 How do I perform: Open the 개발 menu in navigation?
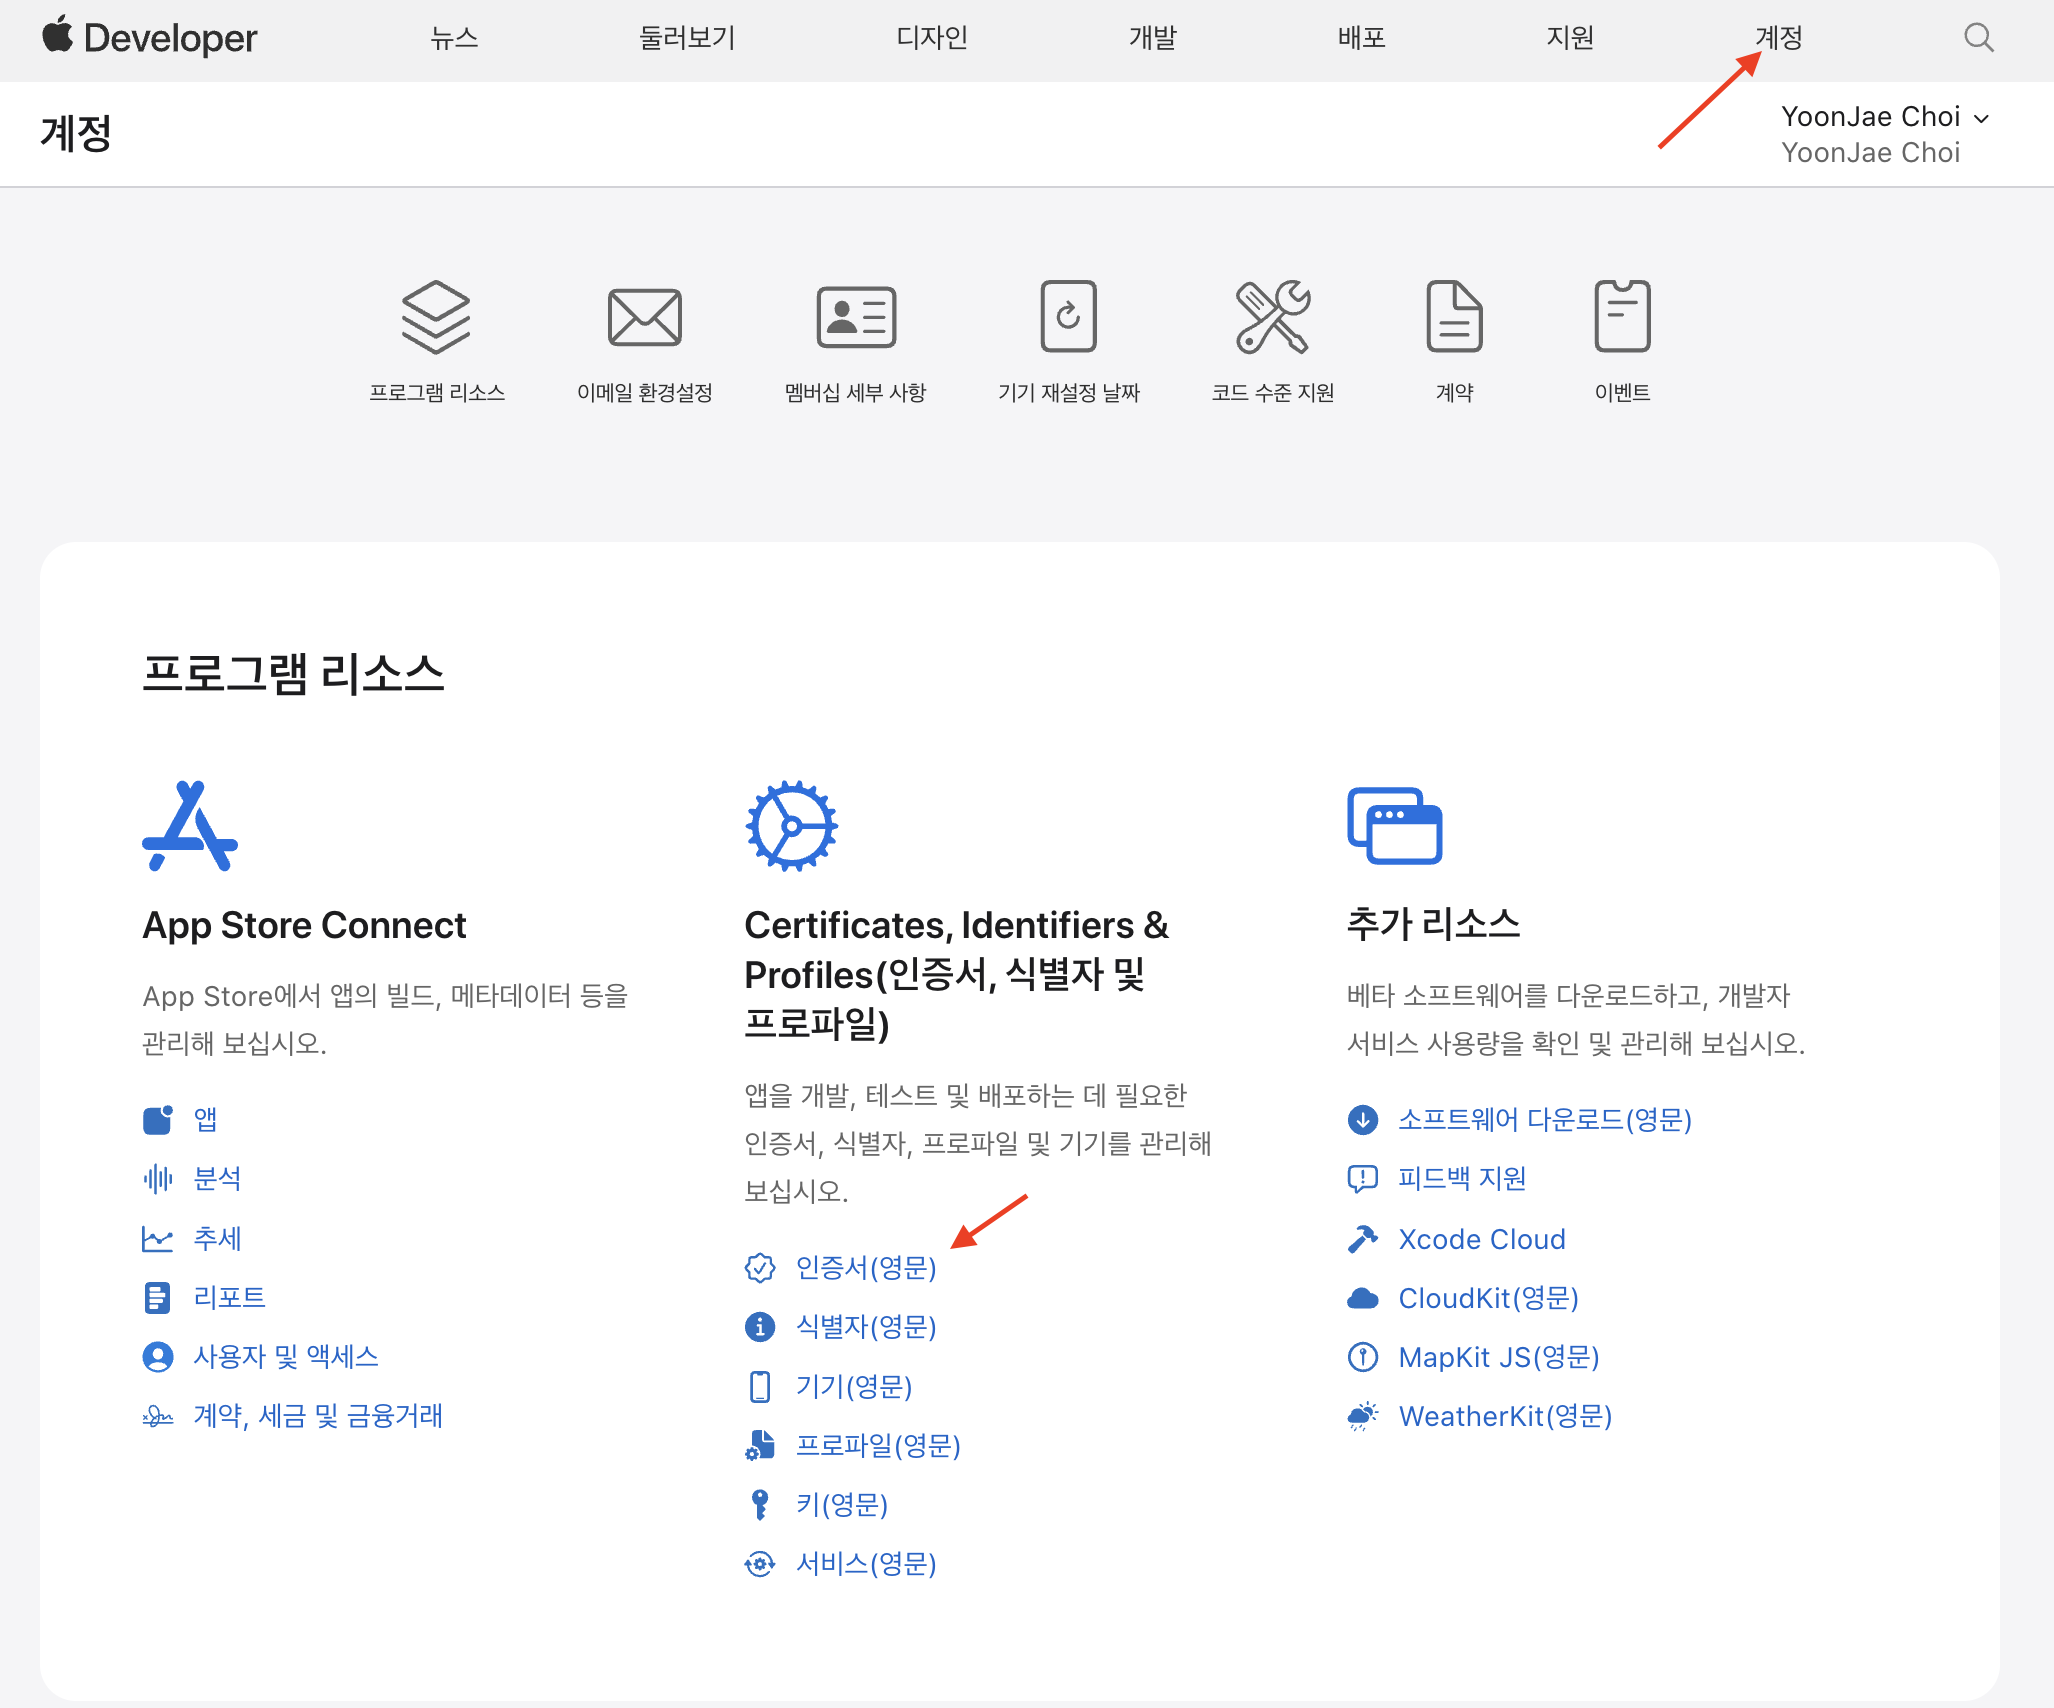[x=1152, y=38]
